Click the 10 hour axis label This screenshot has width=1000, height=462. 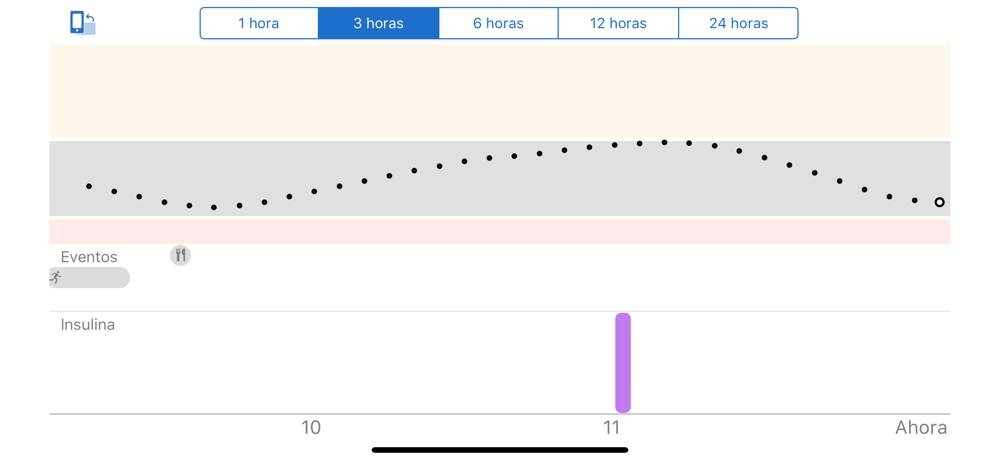pos(311,428)
